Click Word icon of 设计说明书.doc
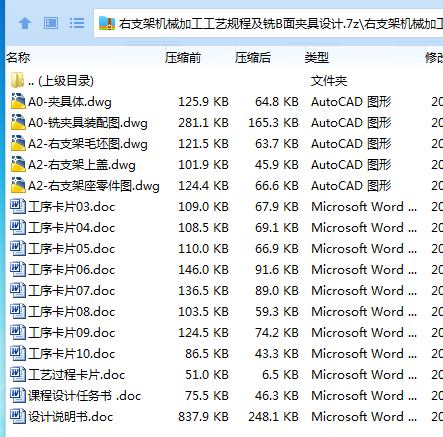This screenshot has height=437, width=443. click(x=18, y=416)
